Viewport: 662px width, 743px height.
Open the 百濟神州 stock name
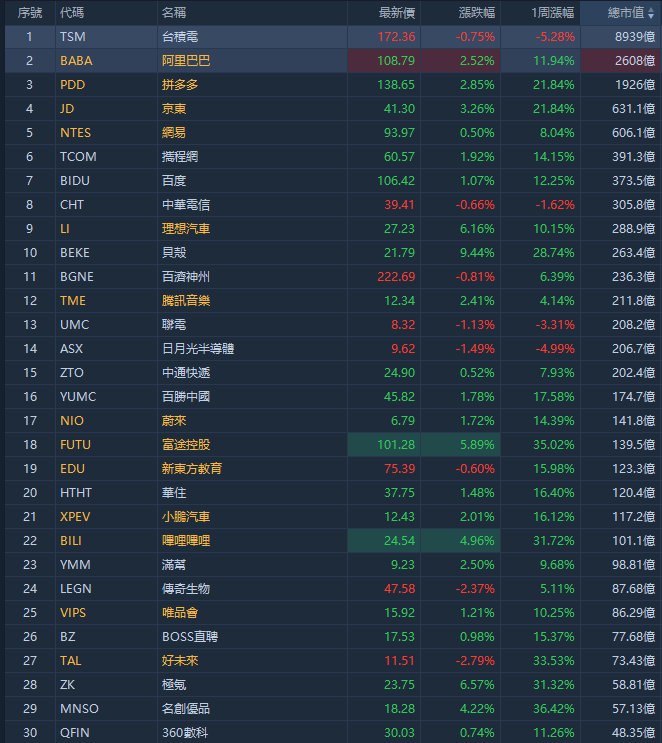pos(186,277)
